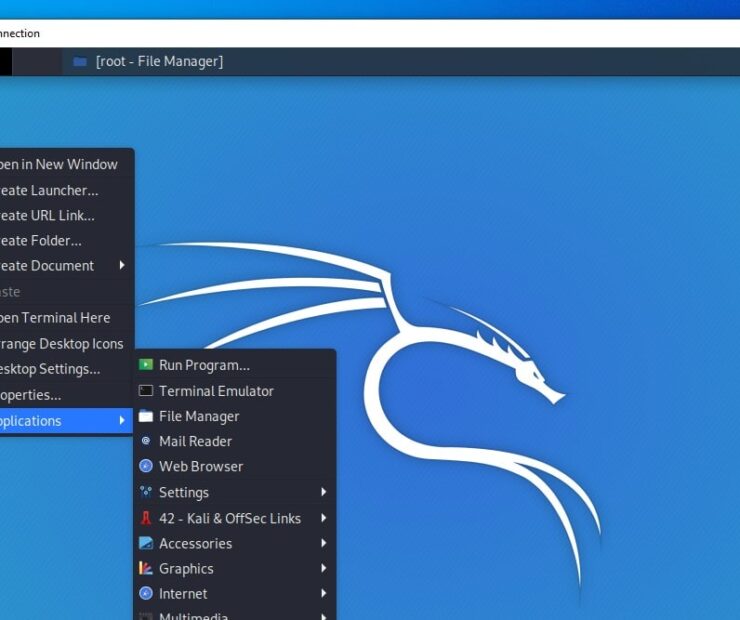Image resolution: width=740 pixels, height=620 pixels.
Task: Open Create Document menu entry
Action: (x=66, y=266)
